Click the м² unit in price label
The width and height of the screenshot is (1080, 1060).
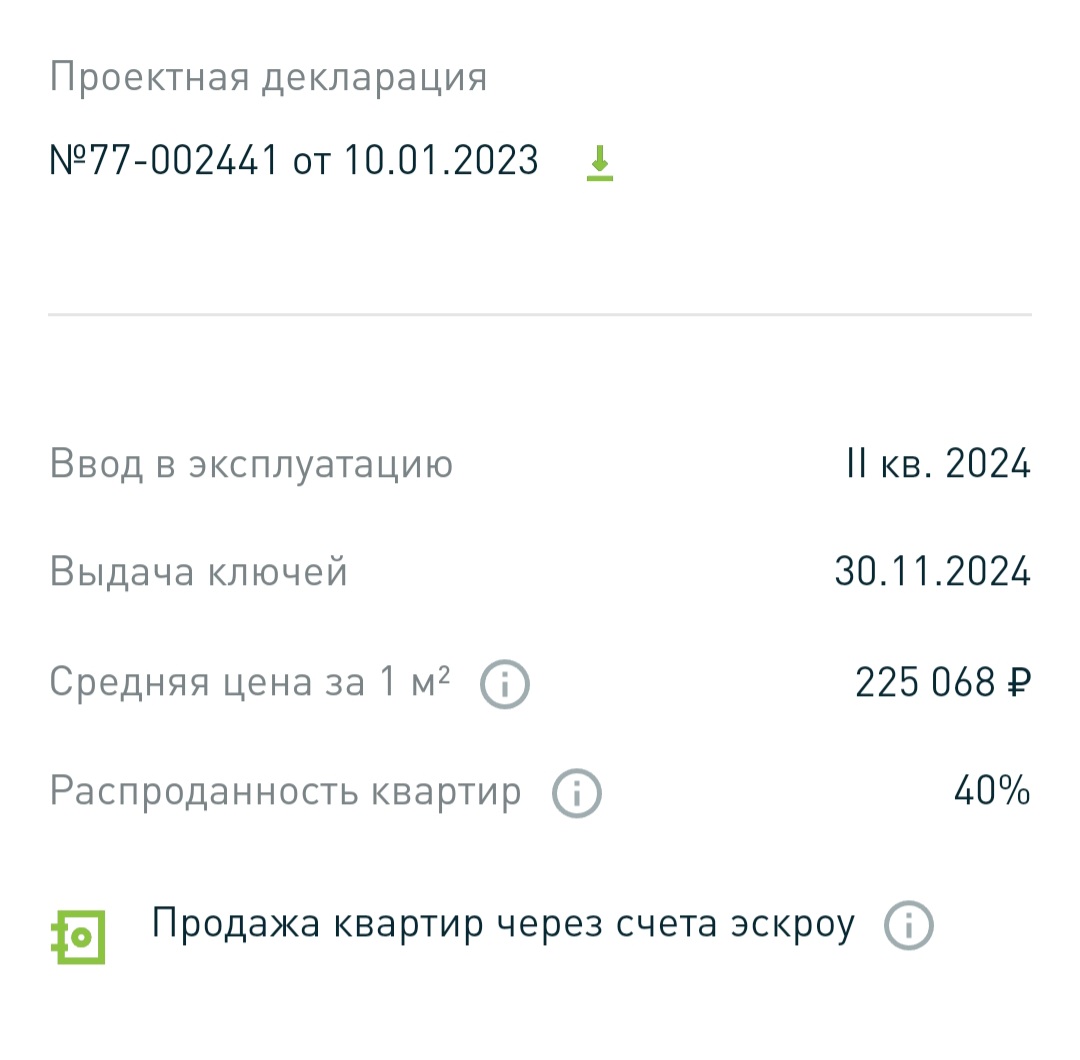click(430, 682)
